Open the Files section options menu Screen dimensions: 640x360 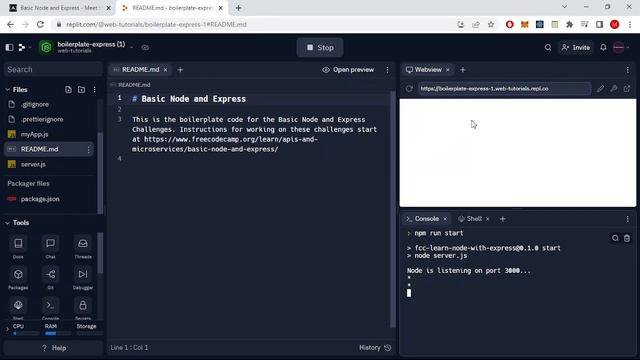94,89
